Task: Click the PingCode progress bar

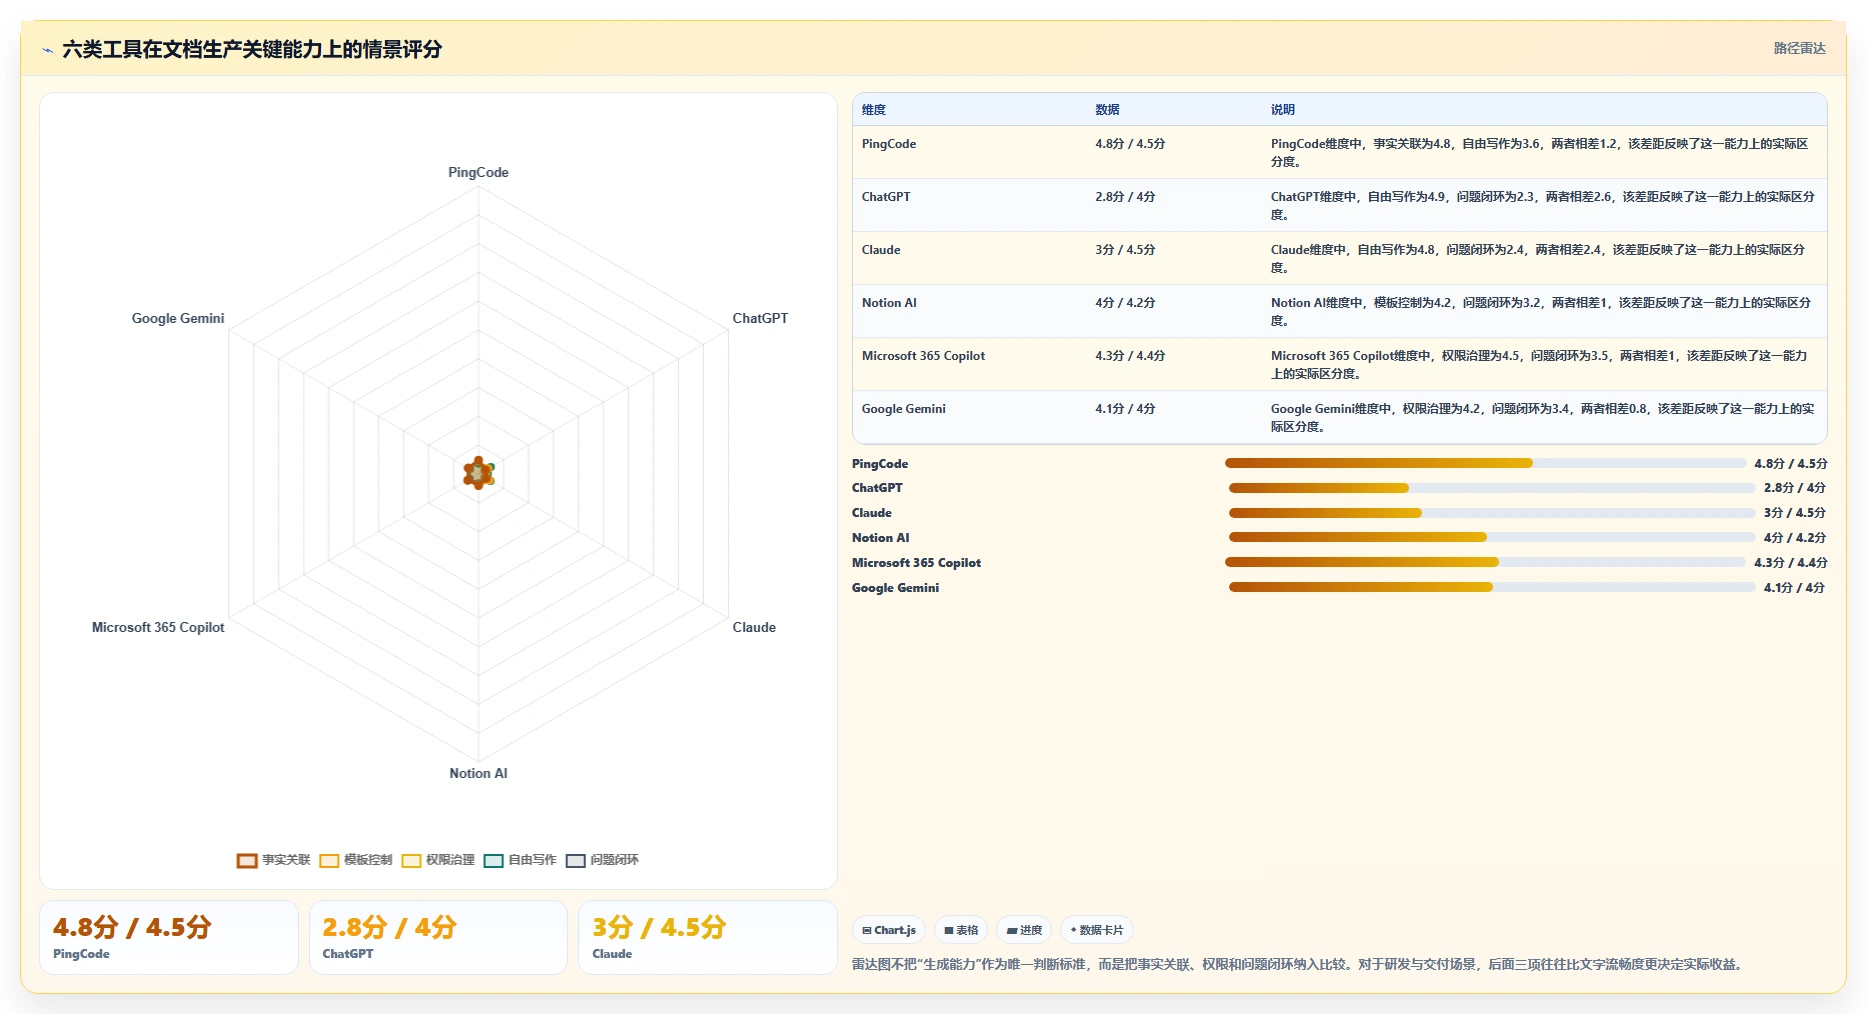Action: 1485,463
